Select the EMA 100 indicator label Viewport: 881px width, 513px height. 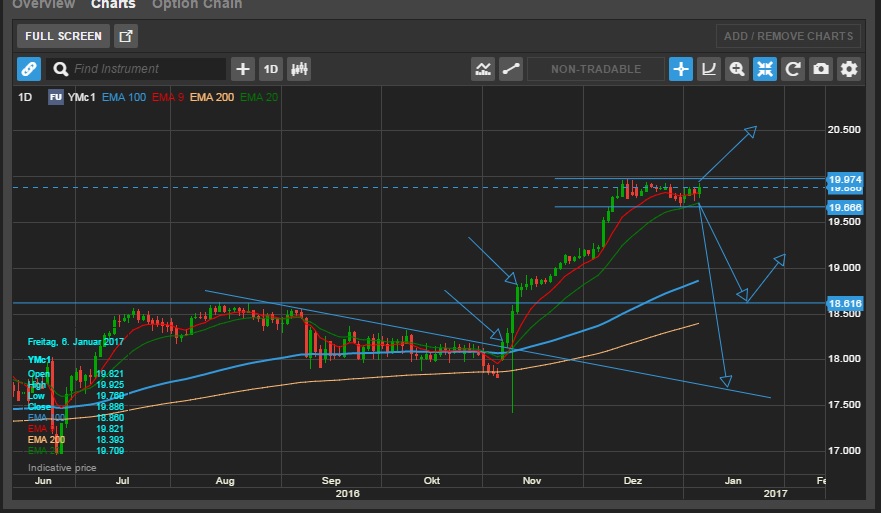124,97
